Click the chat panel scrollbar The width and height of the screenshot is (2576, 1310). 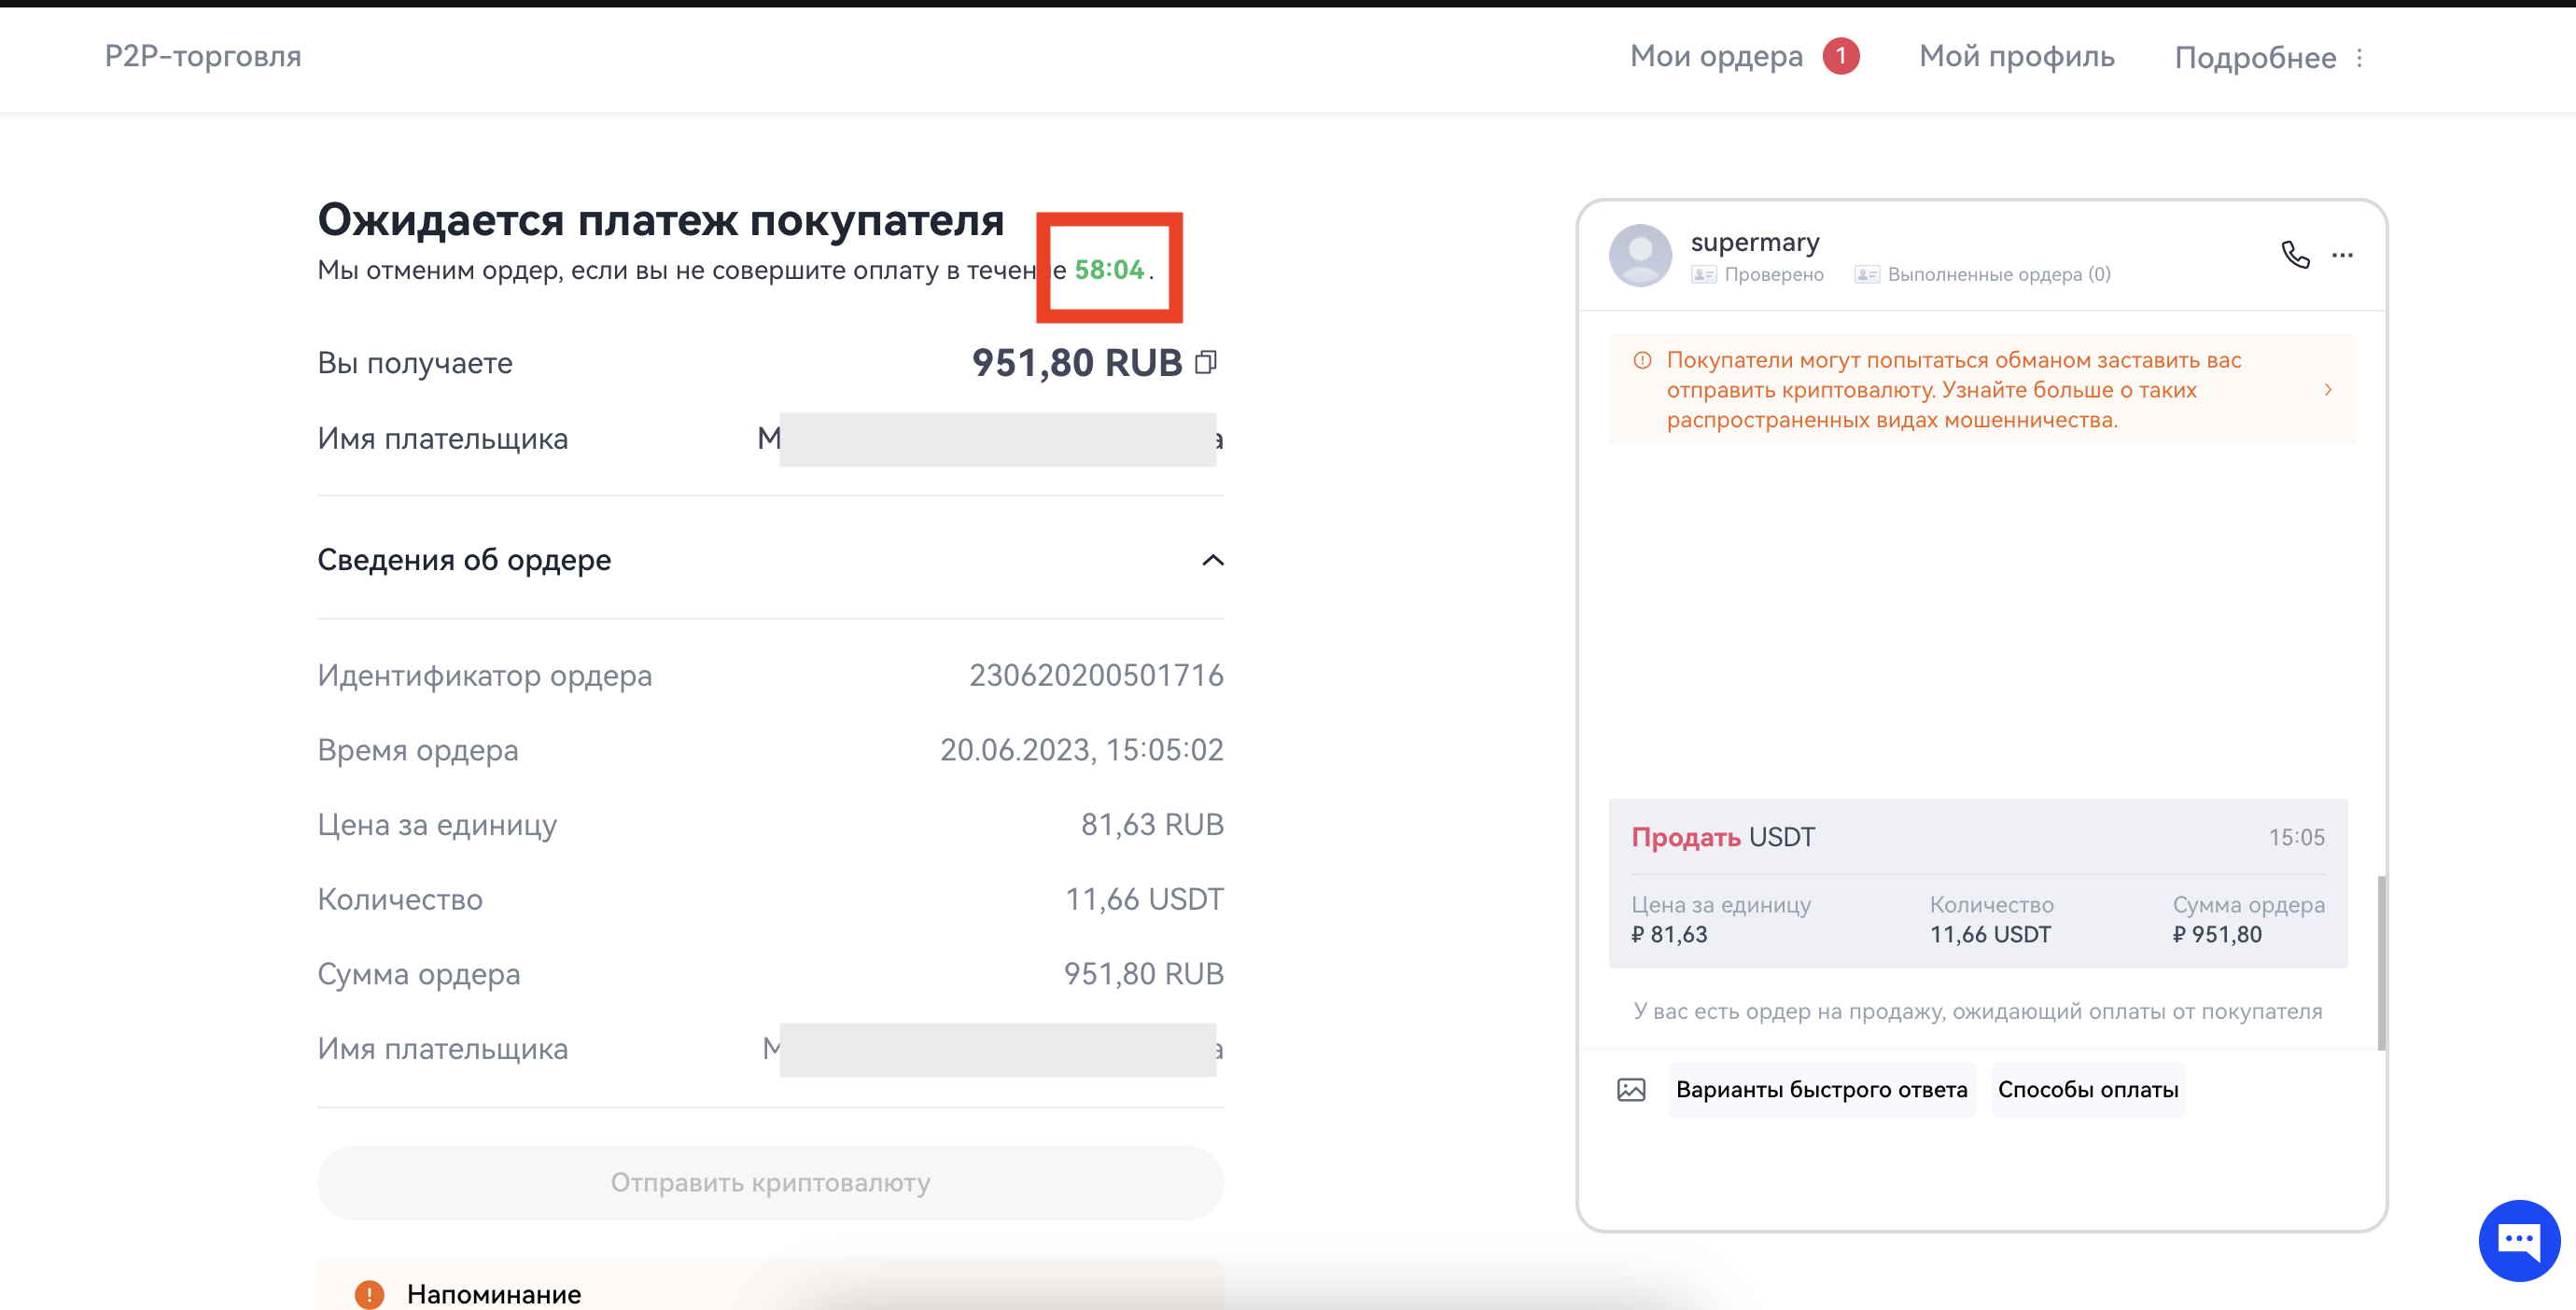pyautogui.click(x=2381, y=962)
